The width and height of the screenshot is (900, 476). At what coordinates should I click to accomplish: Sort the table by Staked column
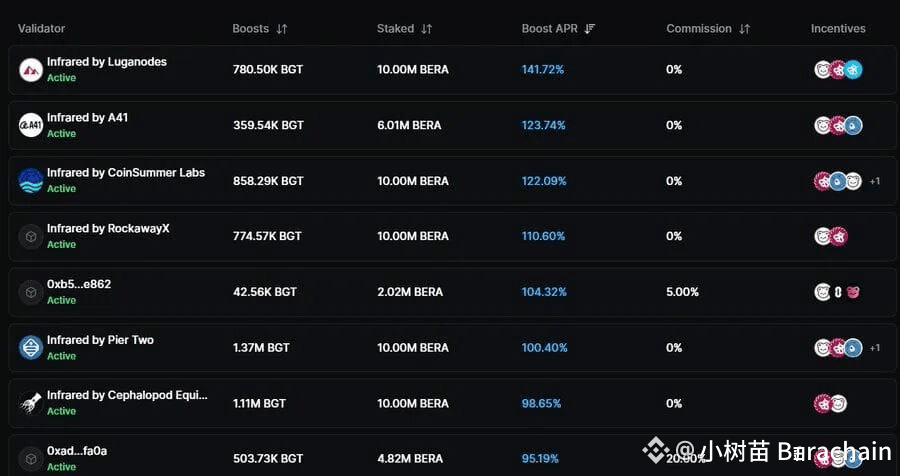[x=427, y=29]
